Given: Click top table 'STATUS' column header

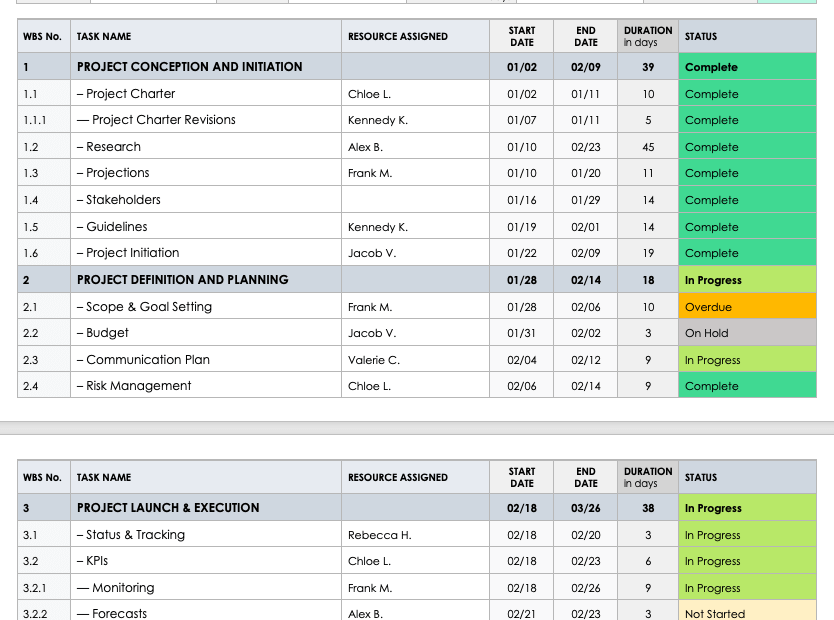Looking at the screenshot, I should pos(747,36).
